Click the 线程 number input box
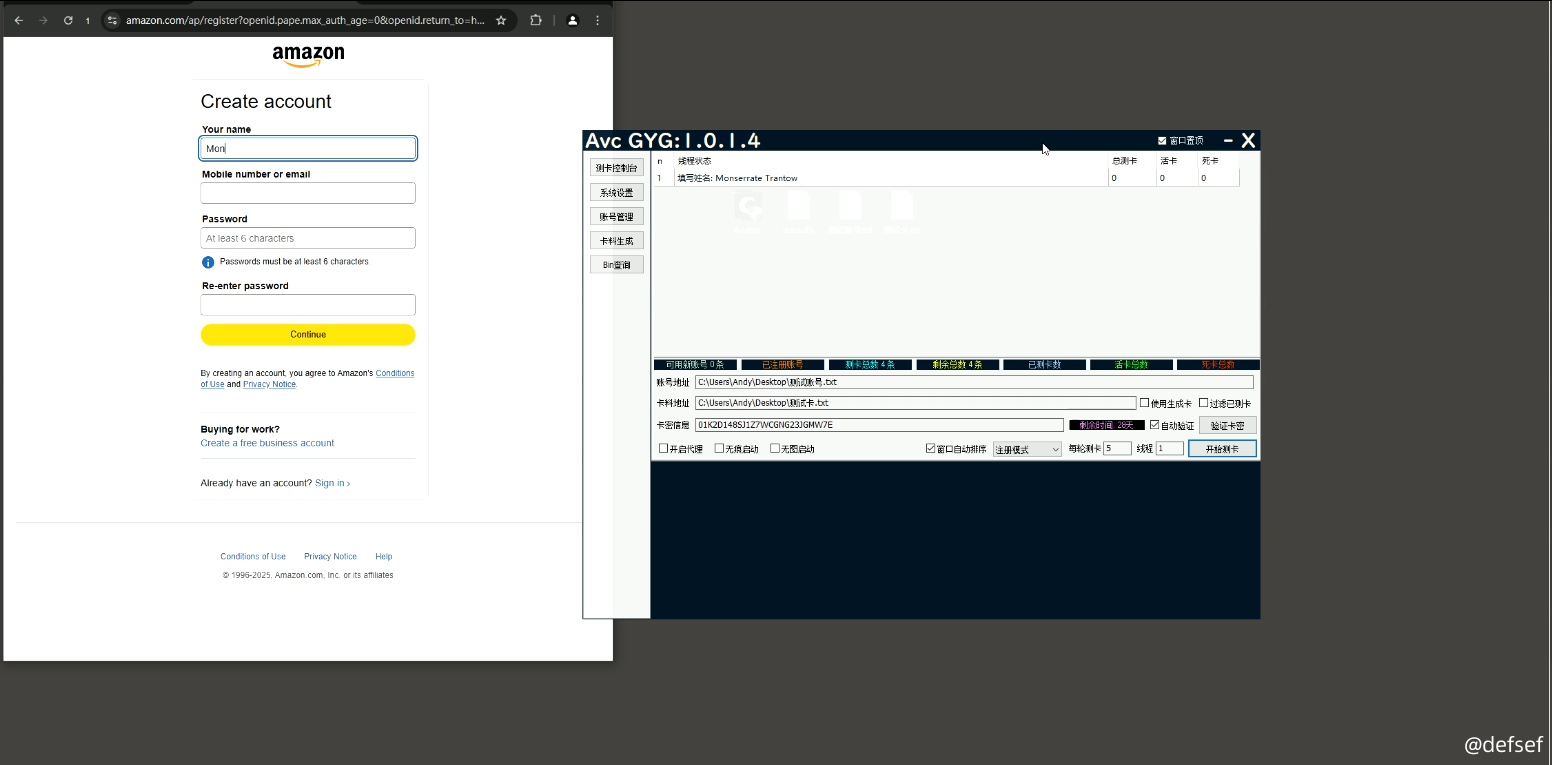Viewport: 1552px width, 765px height. click(1169, 449)
